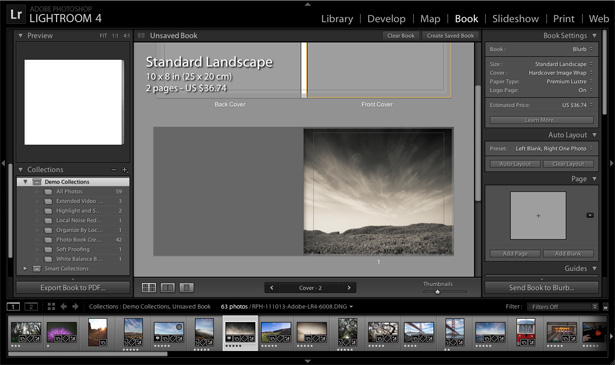Expand Smart Collections set

[x=25, y=269]
